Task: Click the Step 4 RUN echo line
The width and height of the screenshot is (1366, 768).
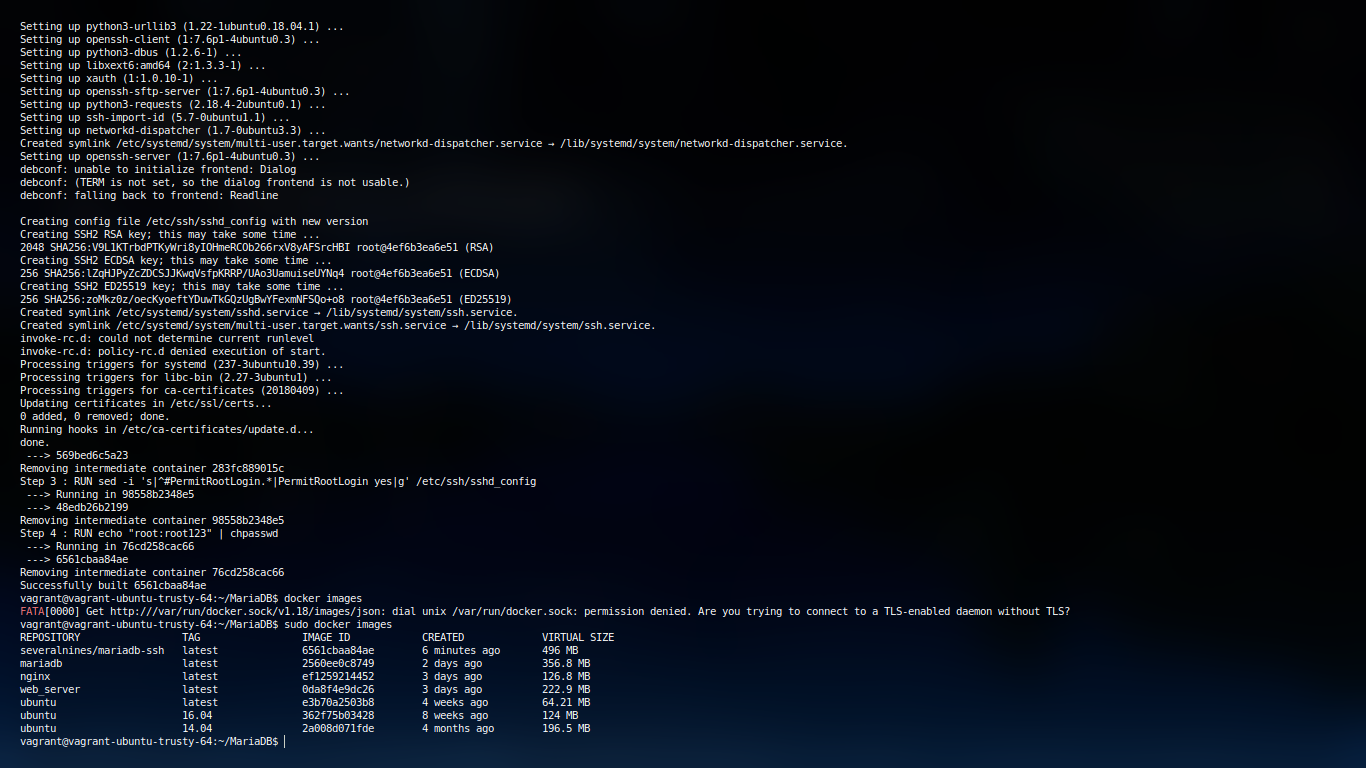Action: 149,534
